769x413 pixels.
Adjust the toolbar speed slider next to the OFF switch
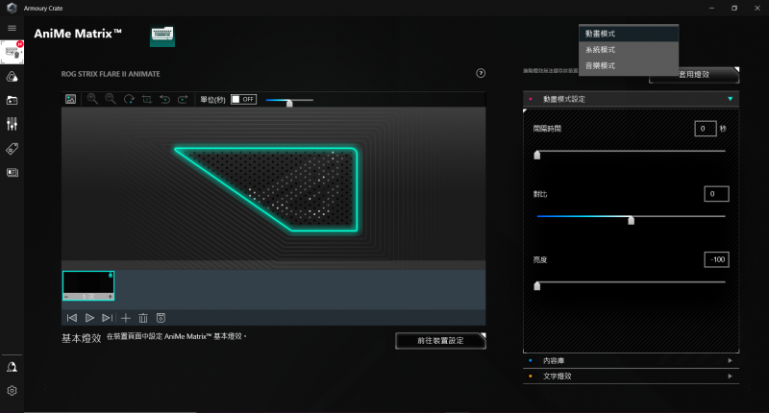coord(289,101)
